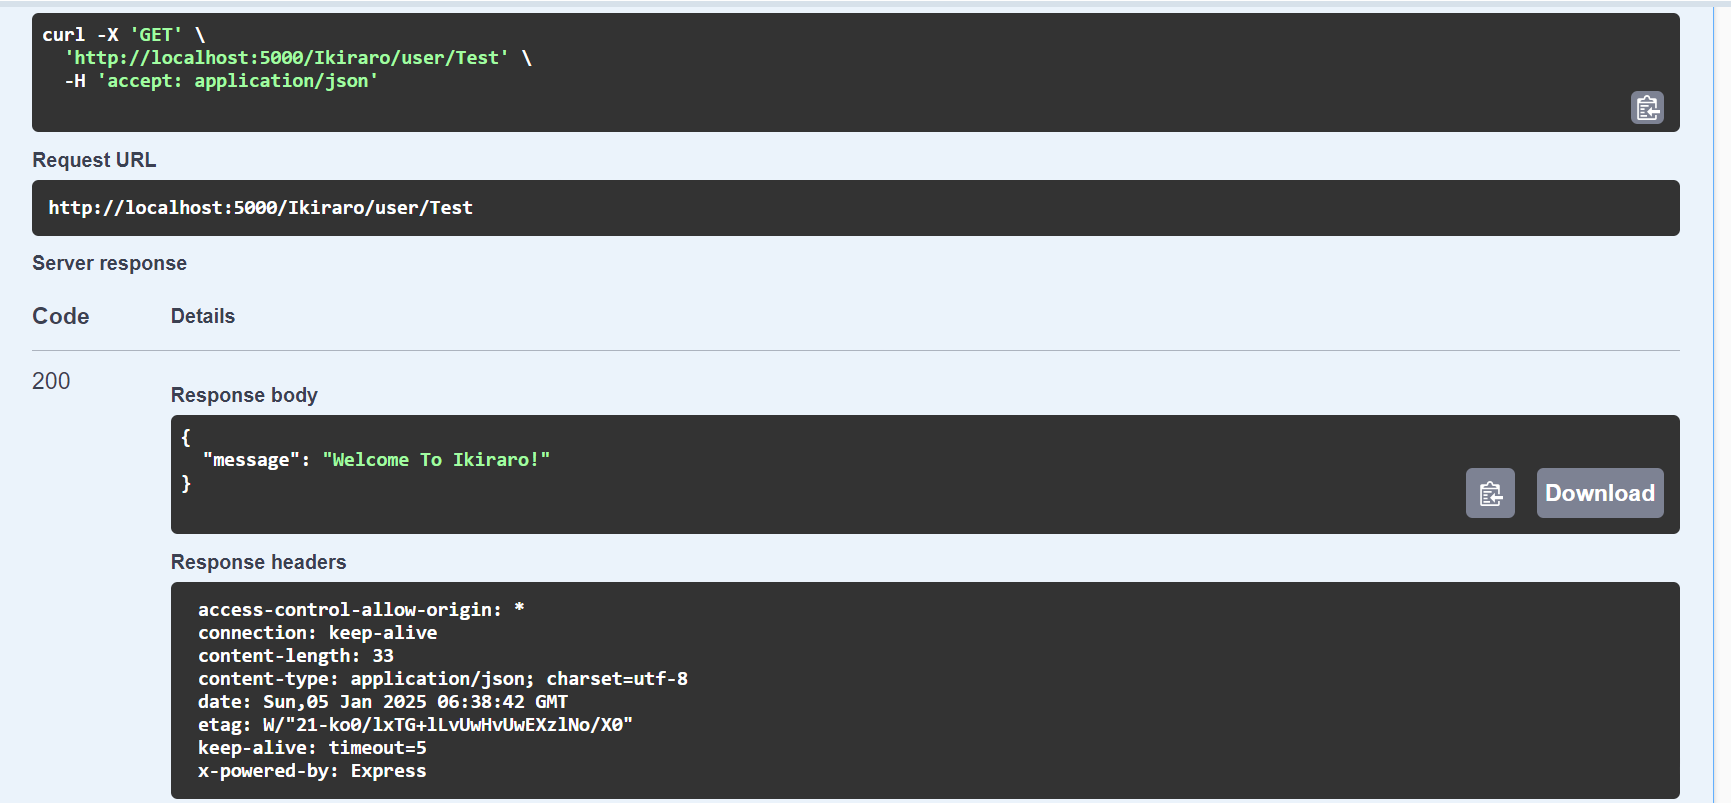1731x803 pixels.
Task: Click the Request URL text box
Action: (x=856, y=208)
